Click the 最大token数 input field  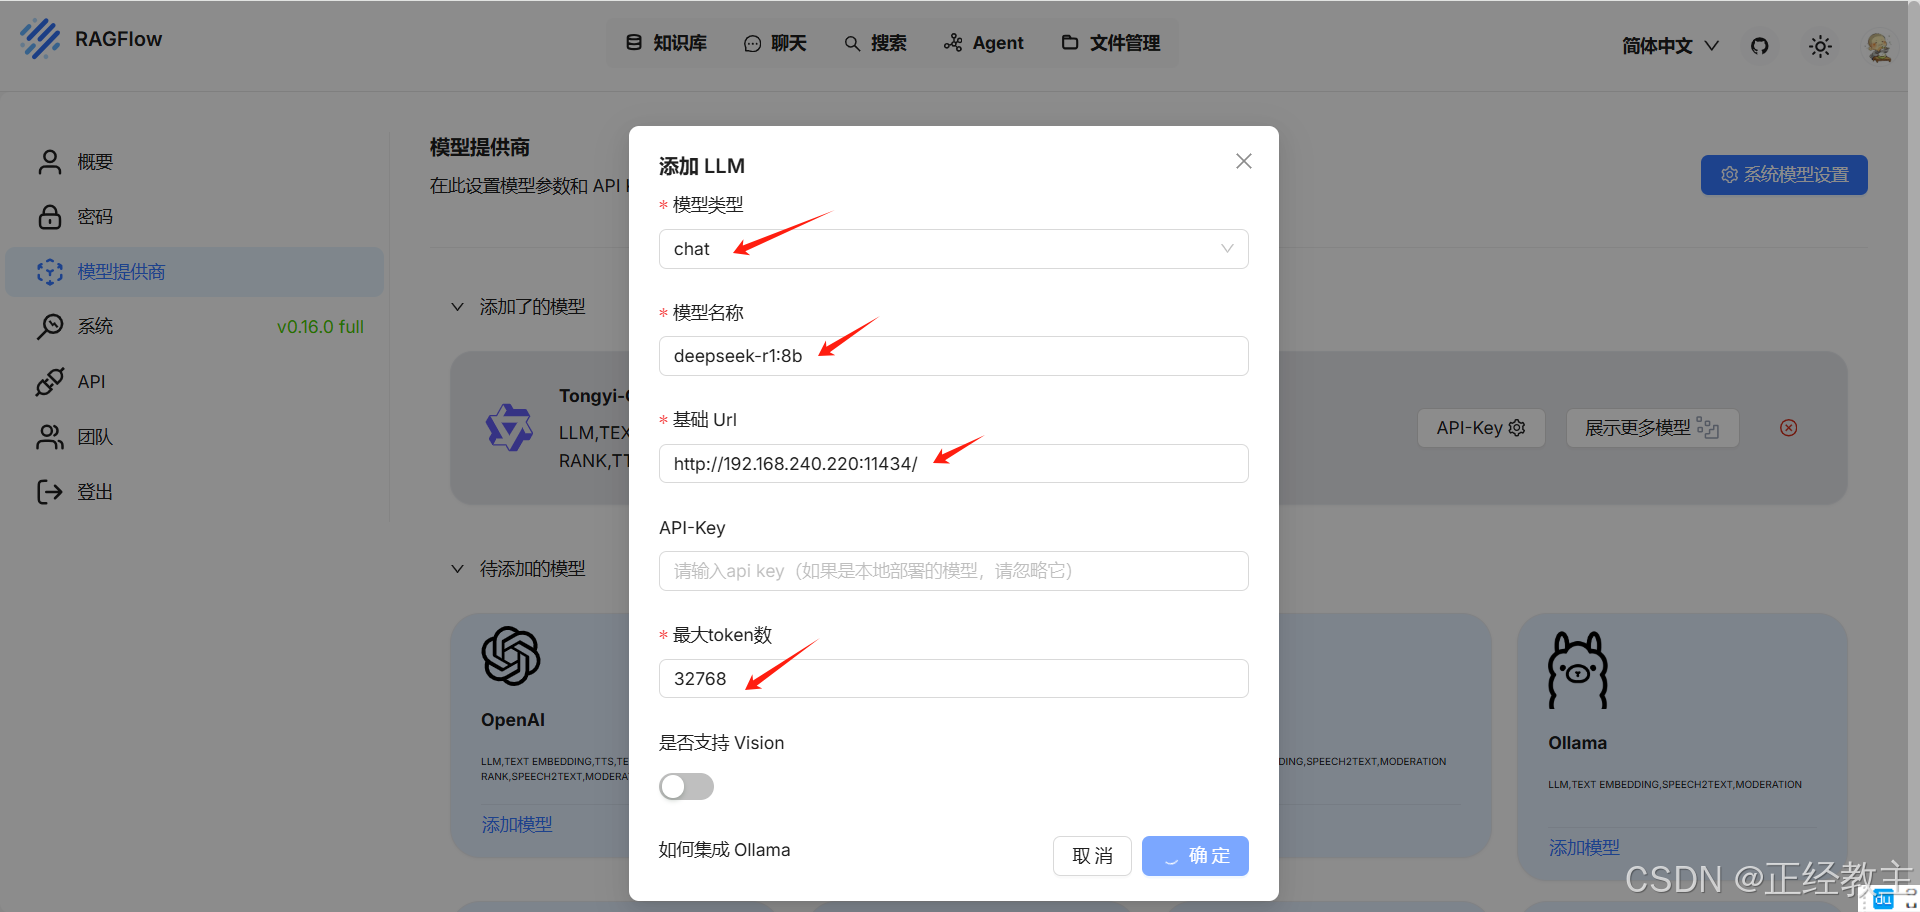[x=954, y=679]
